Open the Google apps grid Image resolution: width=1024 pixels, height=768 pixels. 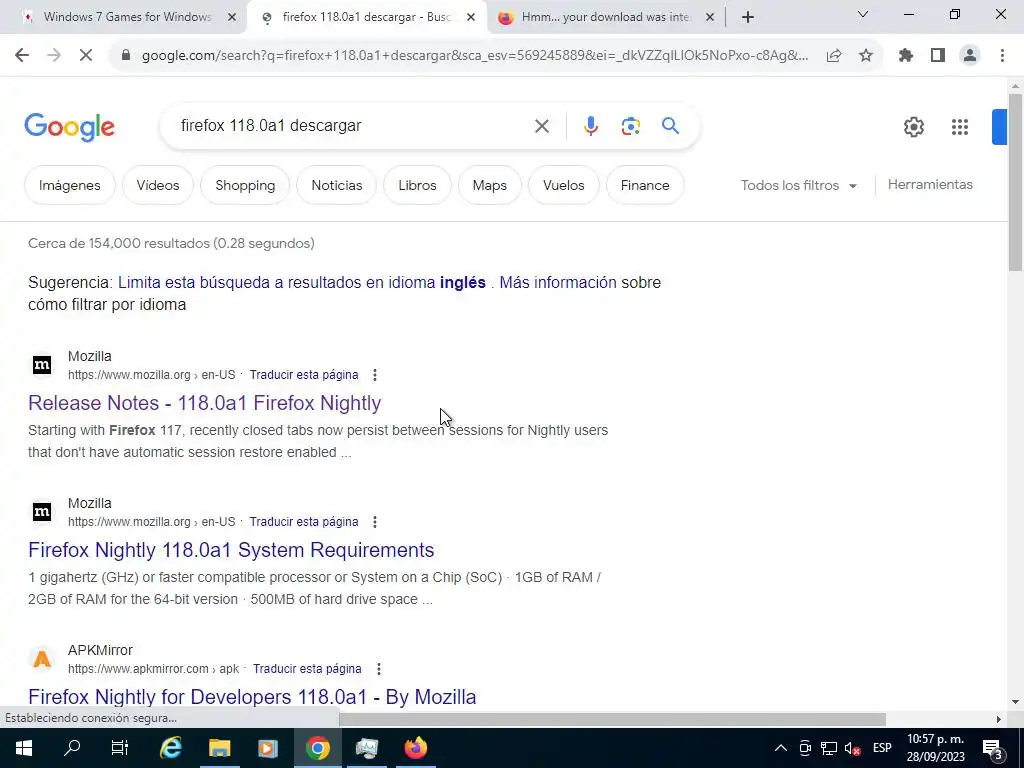coord(959,127)
